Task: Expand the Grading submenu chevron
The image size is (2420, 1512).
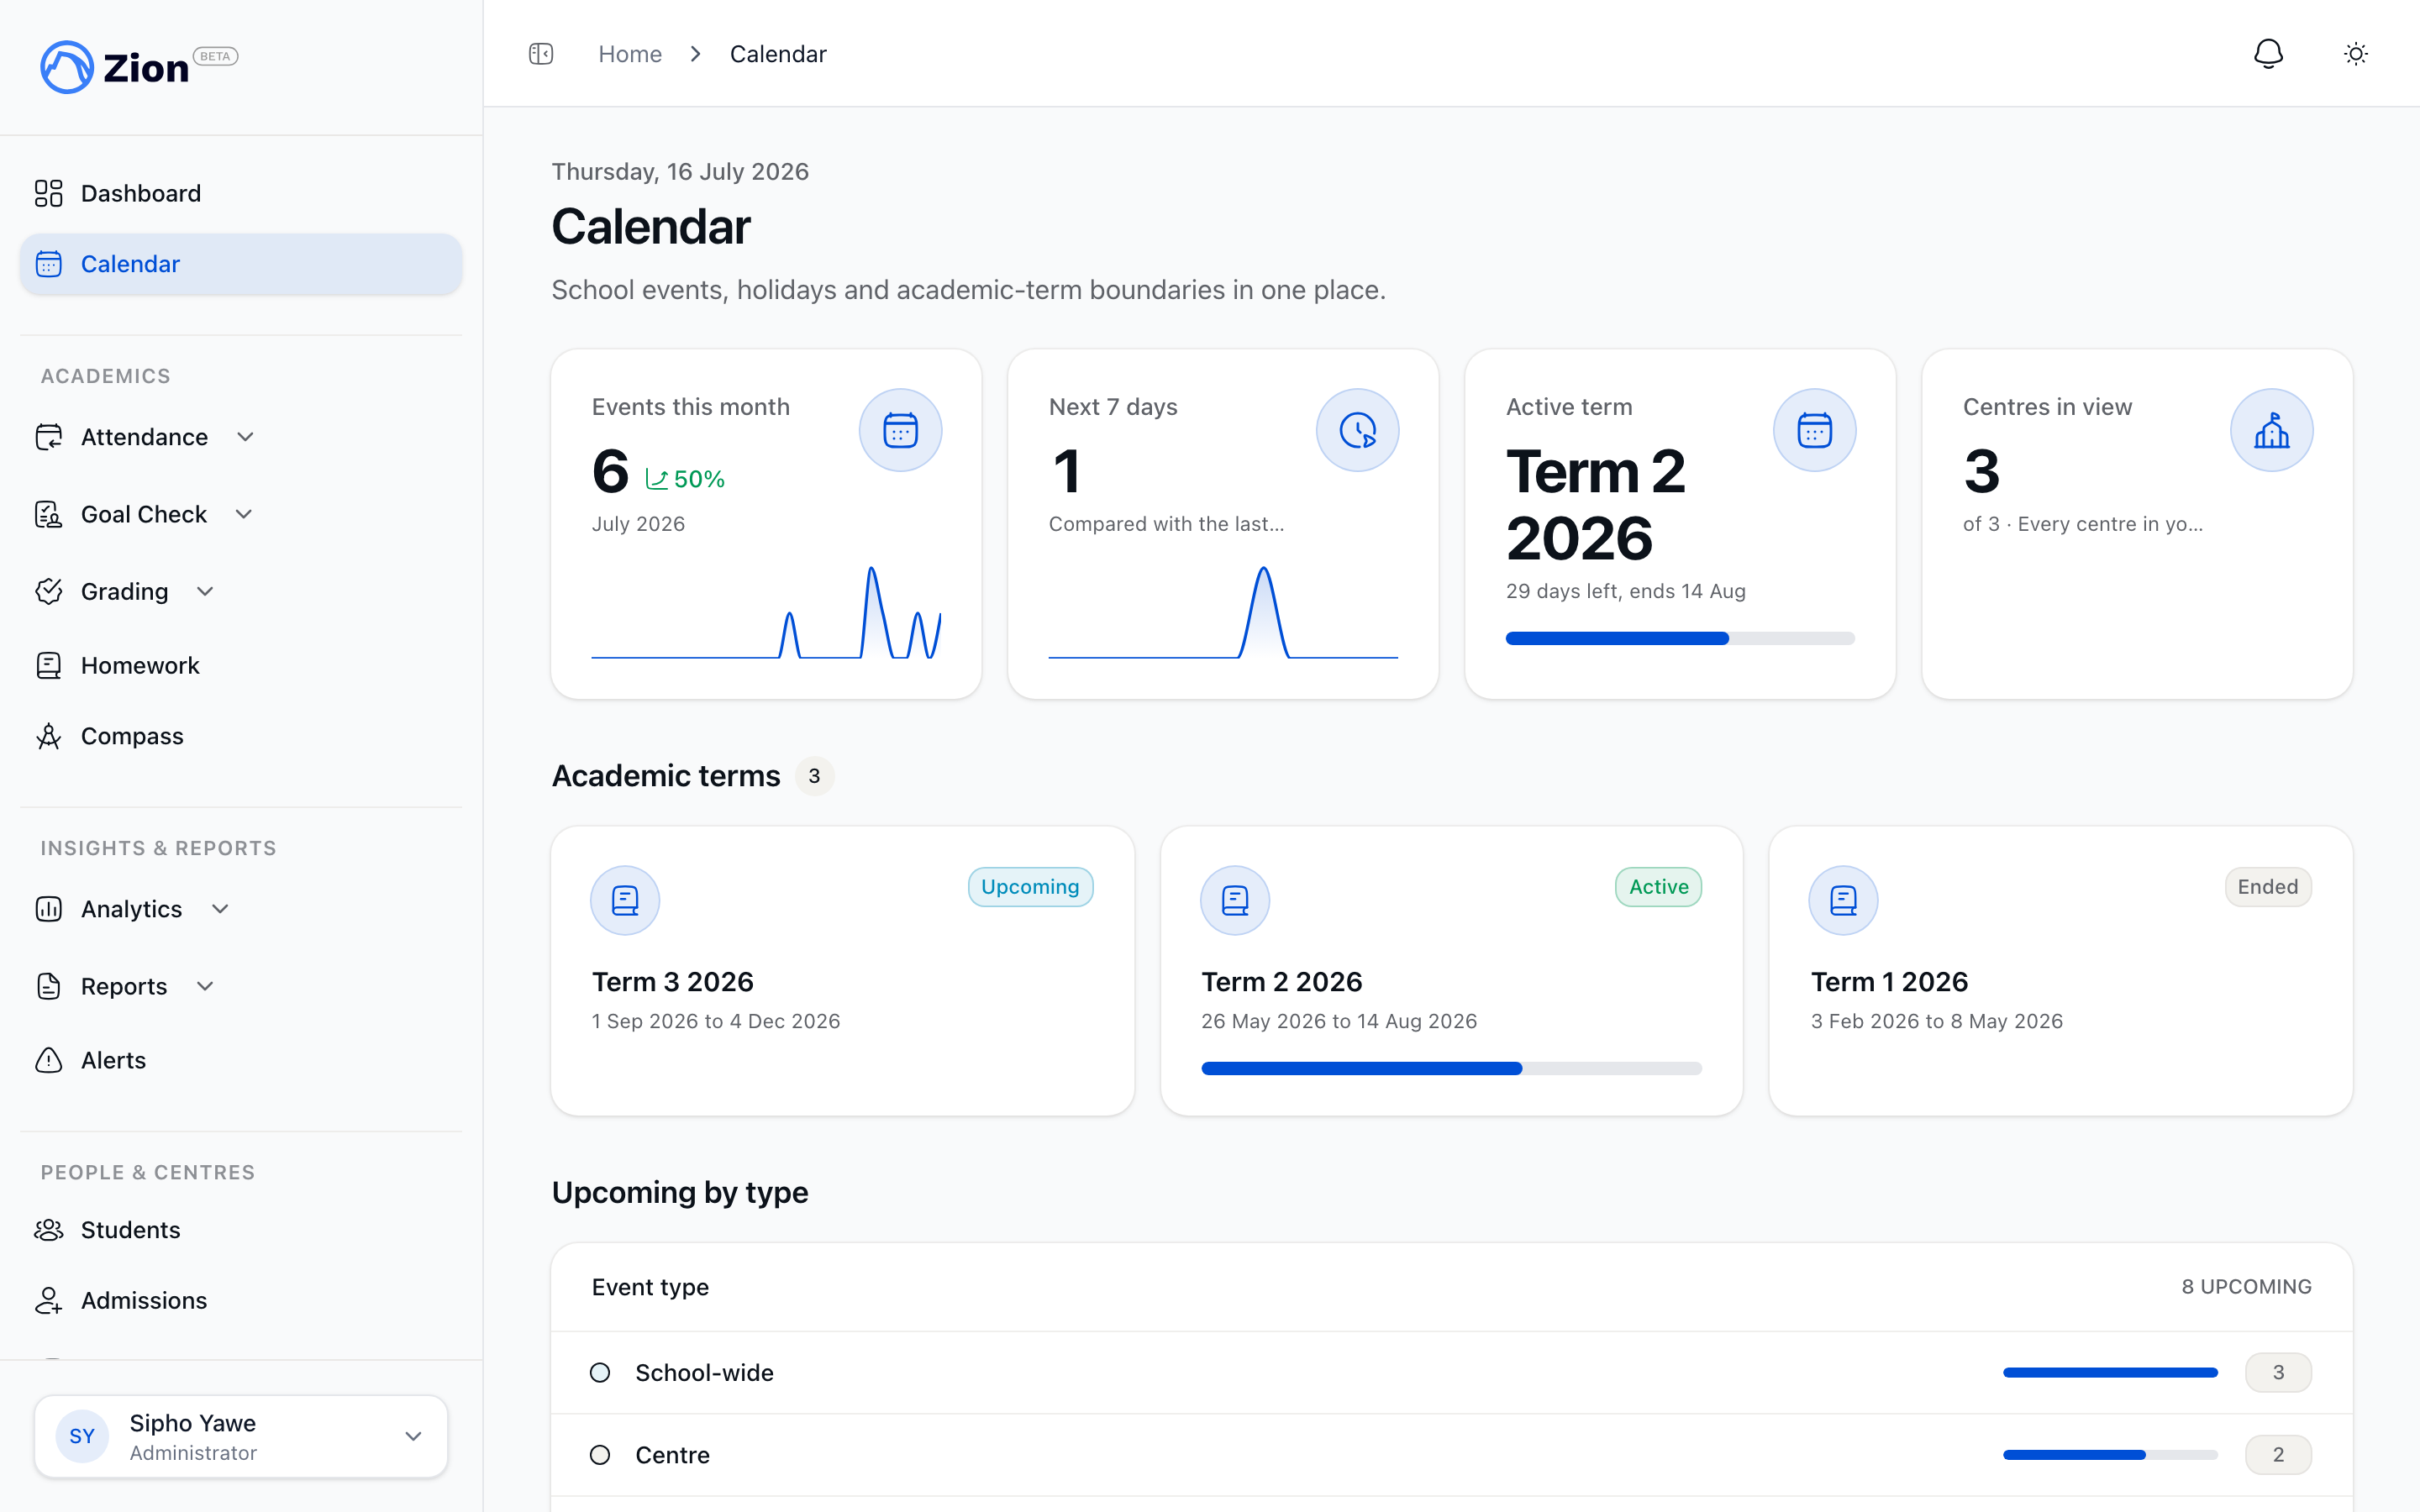Action: tap(205, 591)
